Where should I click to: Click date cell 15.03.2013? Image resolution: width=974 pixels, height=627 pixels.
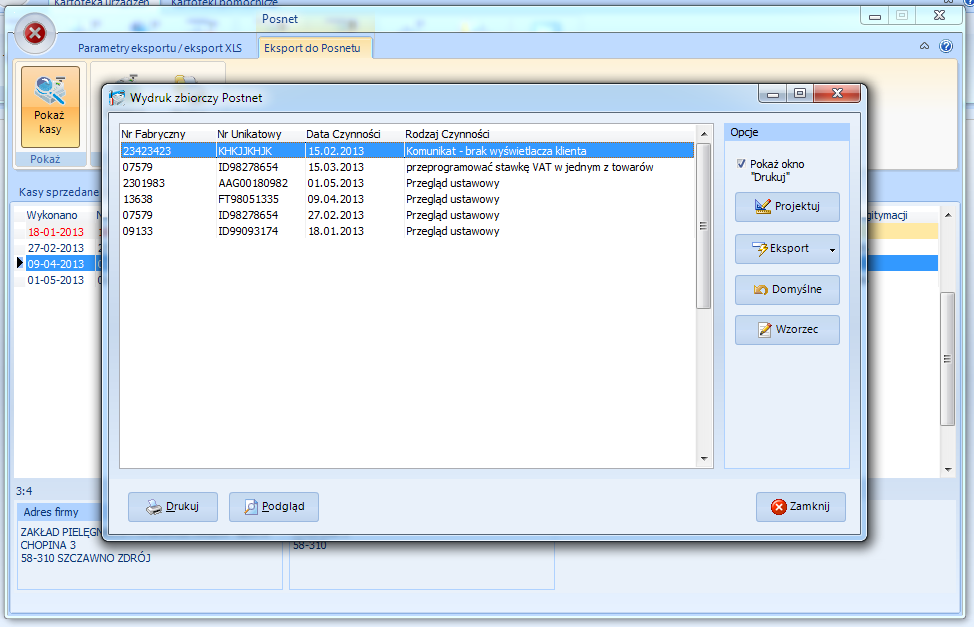(x=335, y=167)
